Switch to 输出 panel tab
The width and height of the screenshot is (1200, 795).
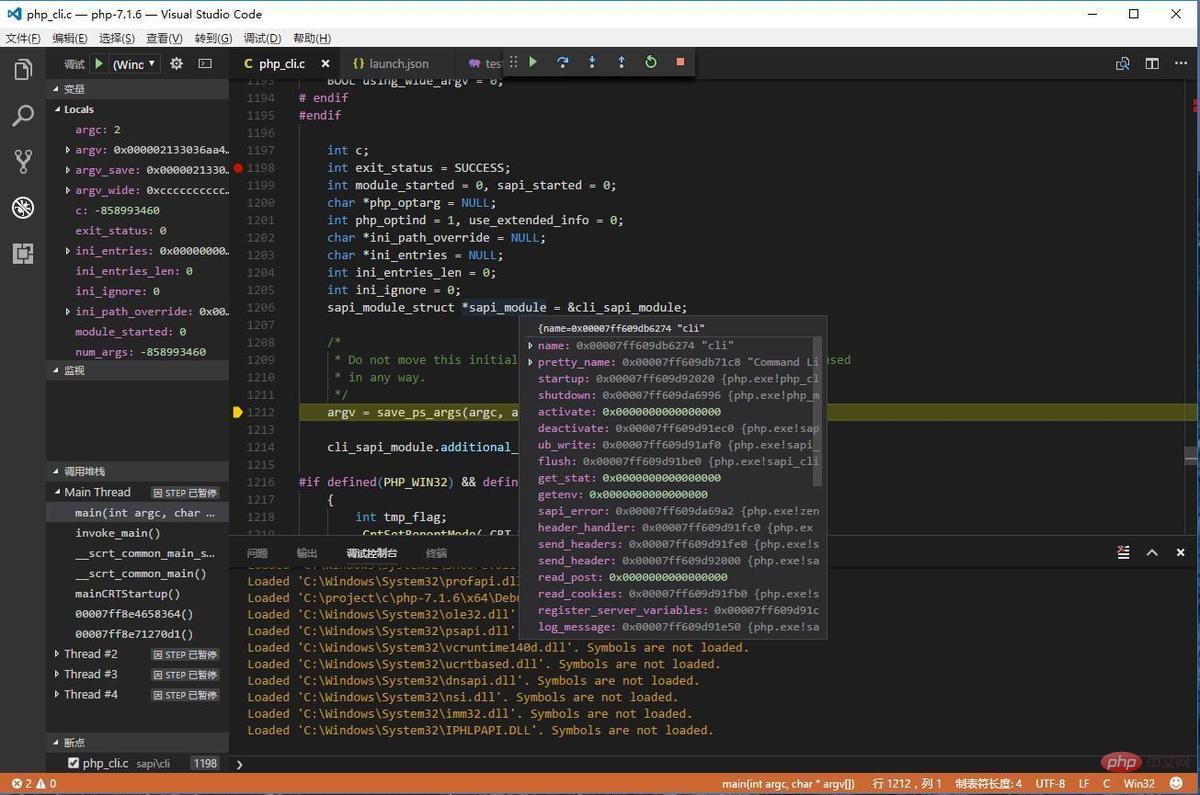(x=307, y=553)
